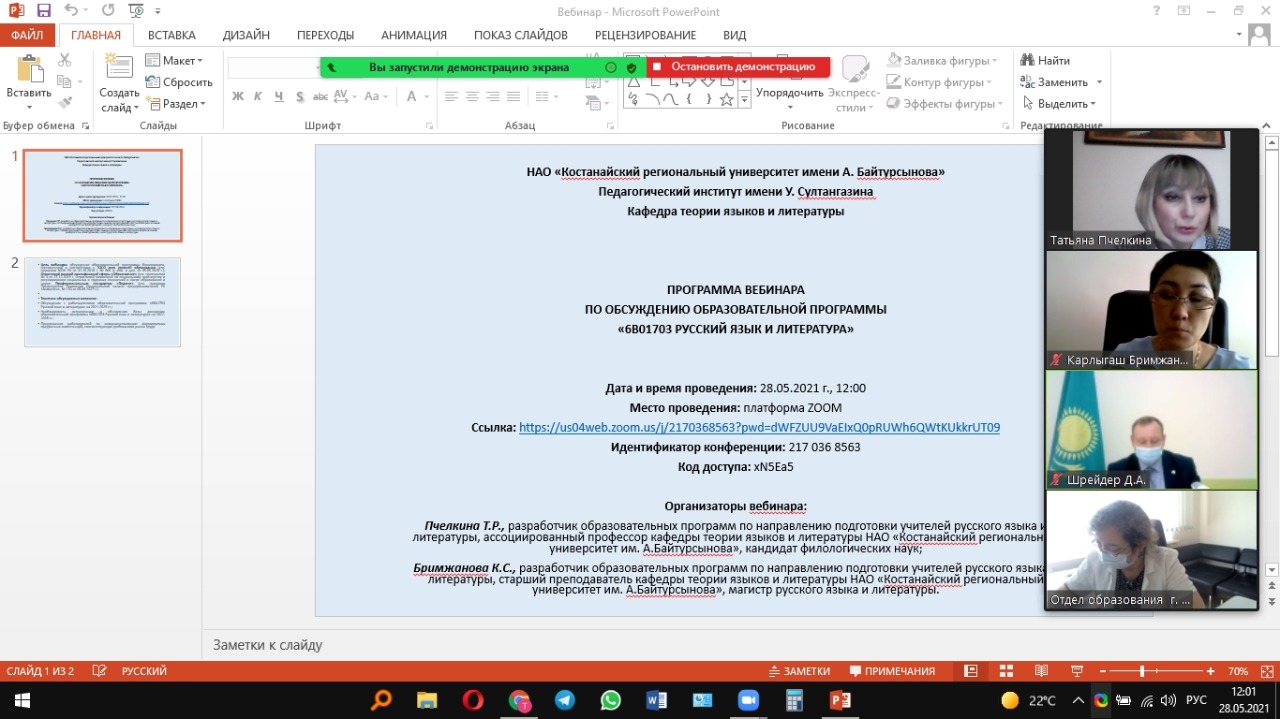Open the Zoom meeting link on the slide
The image size is (1280, 719).
(x=759, y=428)
